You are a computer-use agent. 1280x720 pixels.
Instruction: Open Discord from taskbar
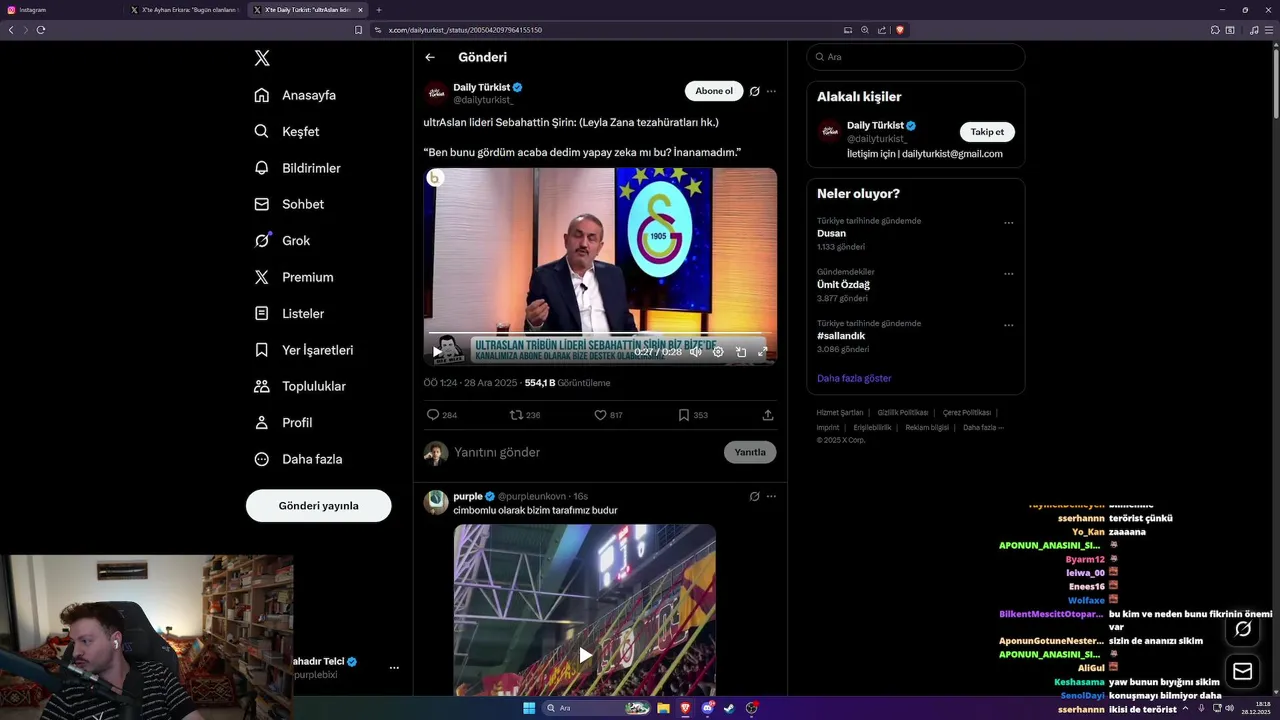708,708
